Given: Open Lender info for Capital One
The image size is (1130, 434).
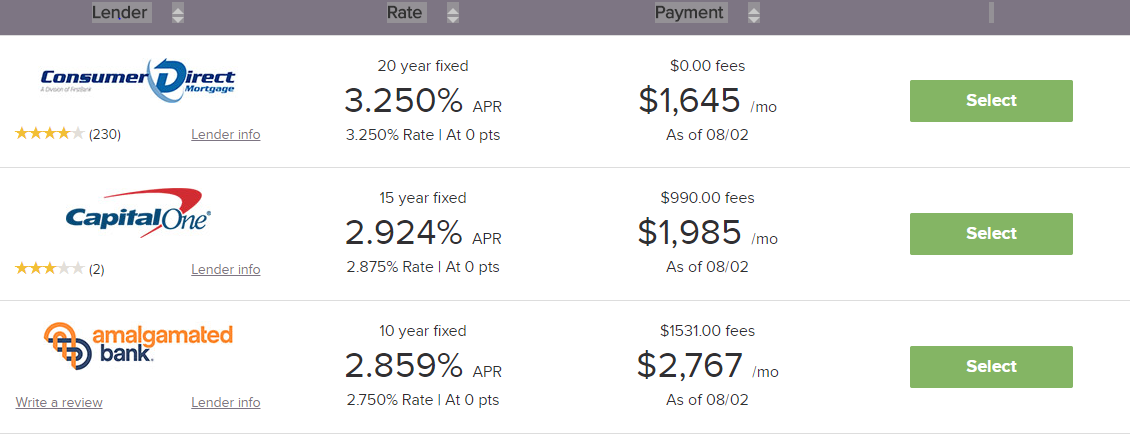Looking at the screenshot, I should tap(225, 269).
